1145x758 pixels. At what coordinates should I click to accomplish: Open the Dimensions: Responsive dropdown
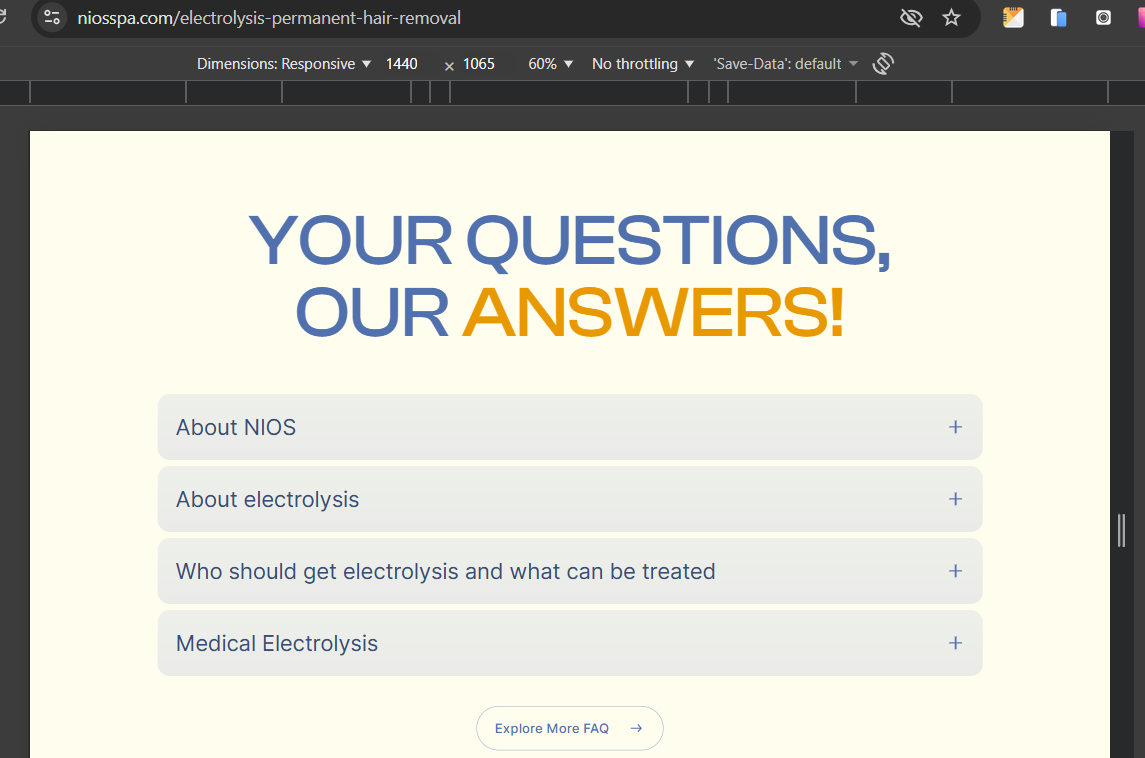(284, 64)
